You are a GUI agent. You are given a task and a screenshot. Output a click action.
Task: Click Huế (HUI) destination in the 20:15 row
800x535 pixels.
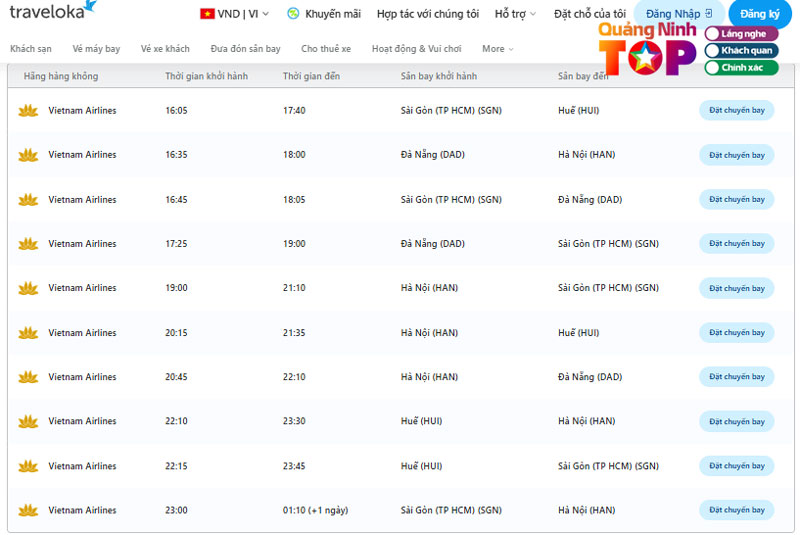click(579, 333)
